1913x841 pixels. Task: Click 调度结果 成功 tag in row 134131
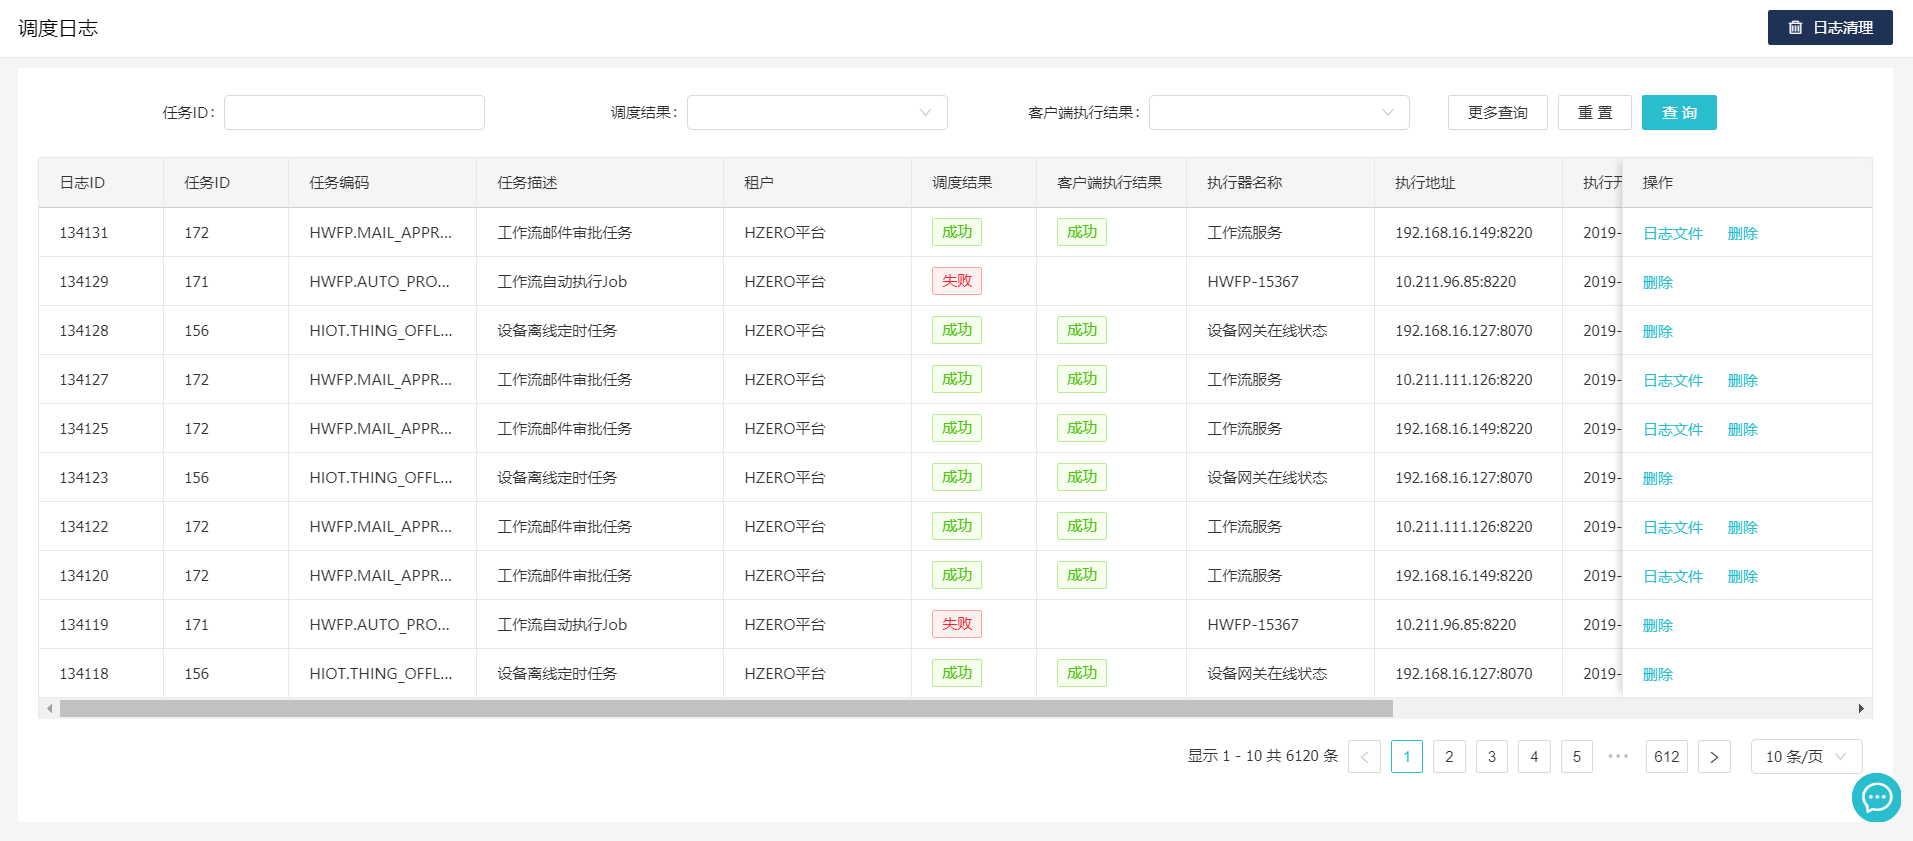pyautogui.click(x=957, y=232)
